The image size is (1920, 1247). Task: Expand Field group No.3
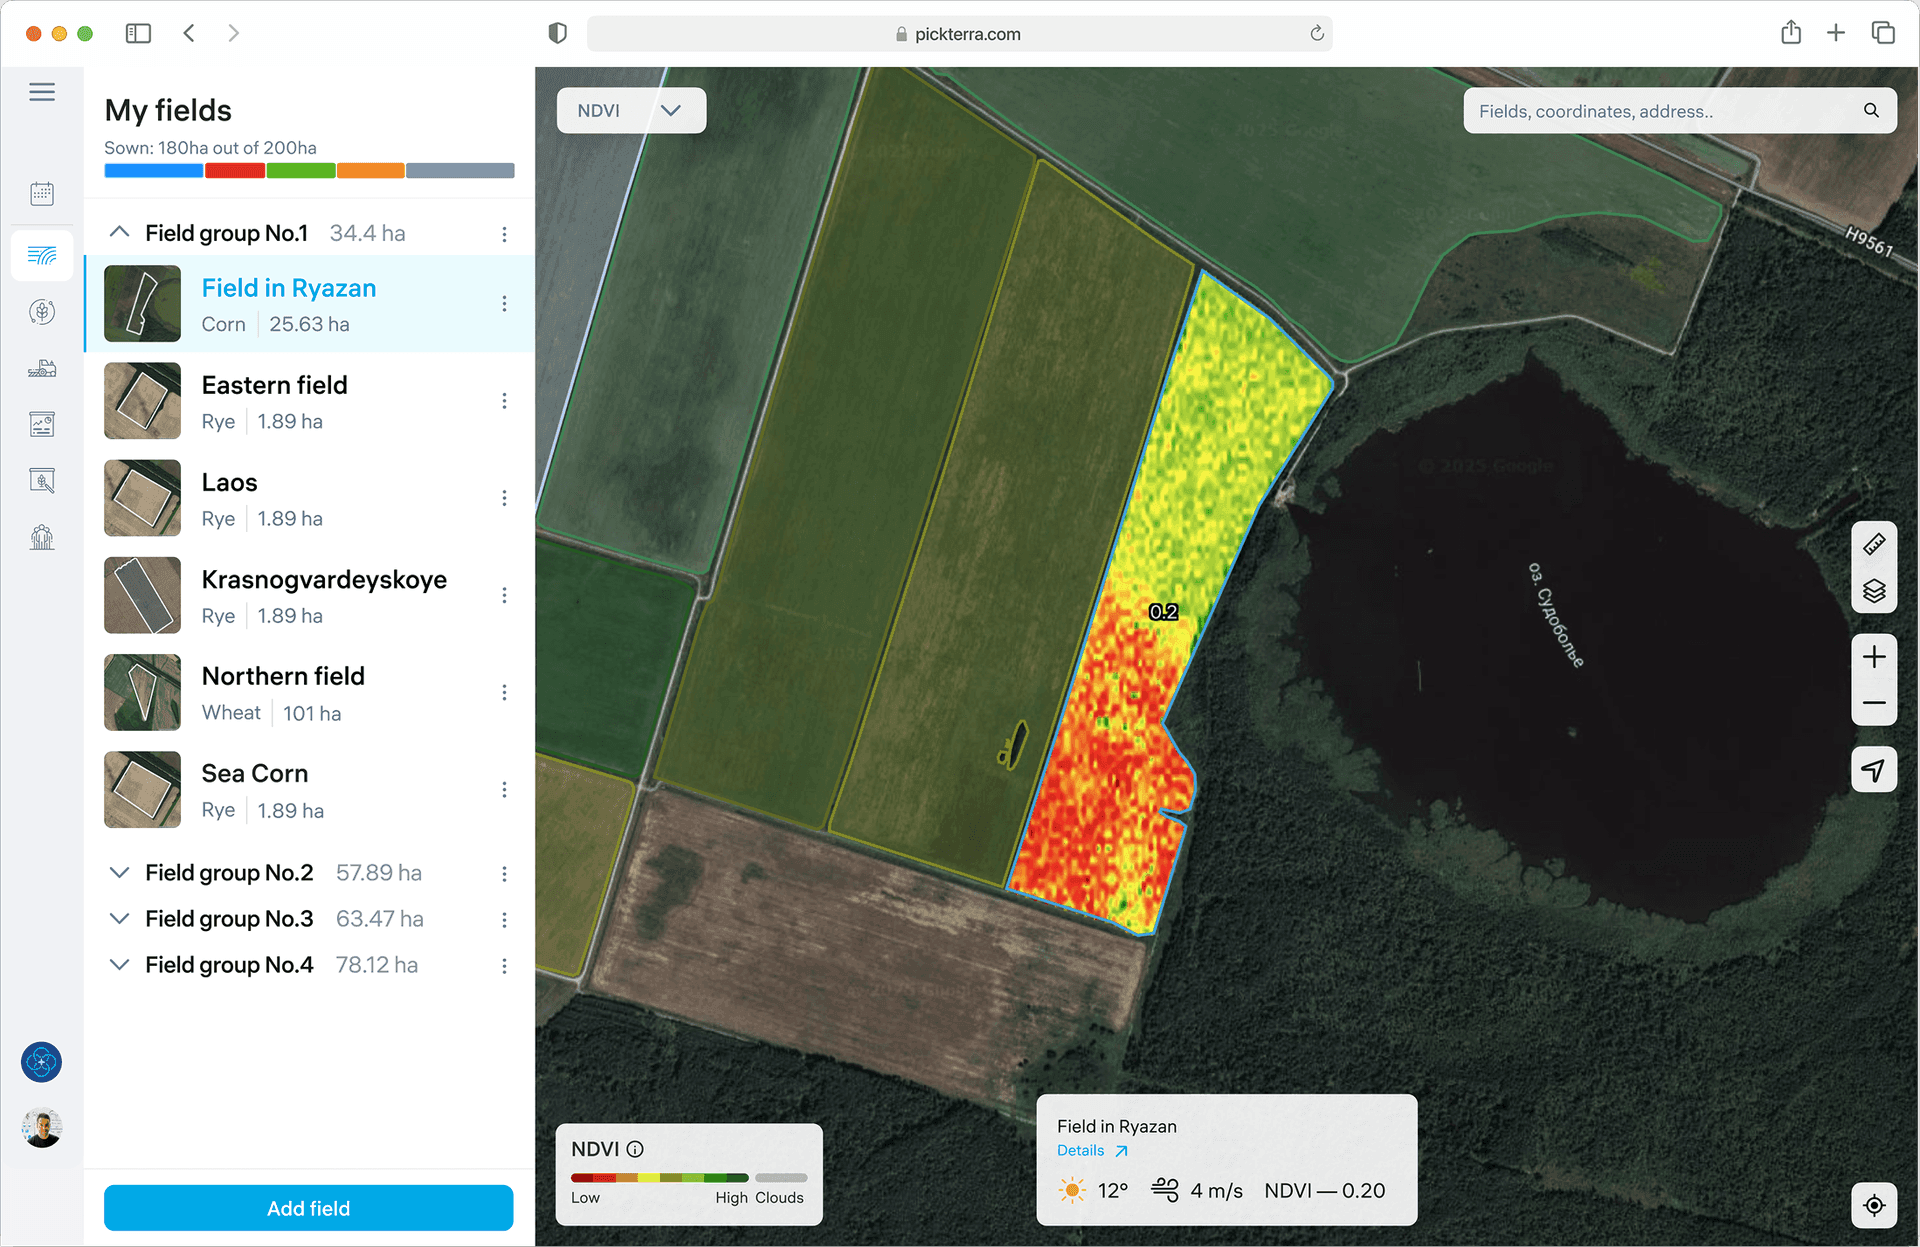(x=119, y=918)
